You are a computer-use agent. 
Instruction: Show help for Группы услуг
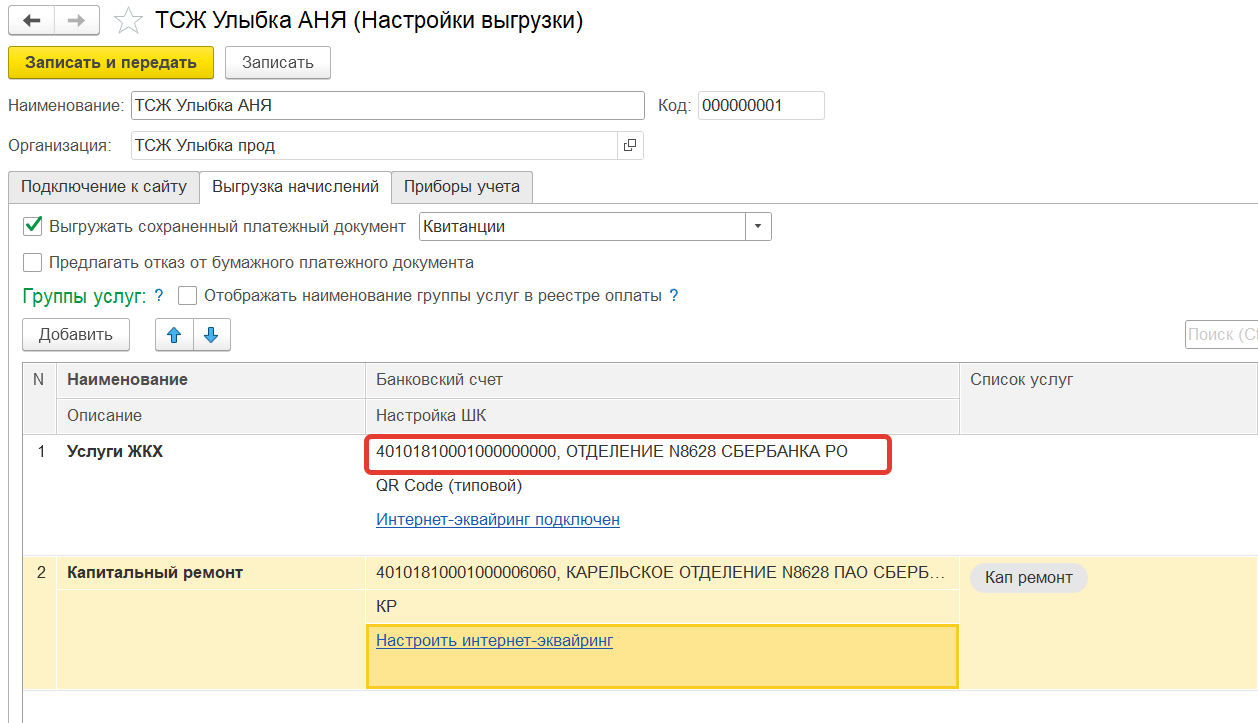tap(159, 296)
